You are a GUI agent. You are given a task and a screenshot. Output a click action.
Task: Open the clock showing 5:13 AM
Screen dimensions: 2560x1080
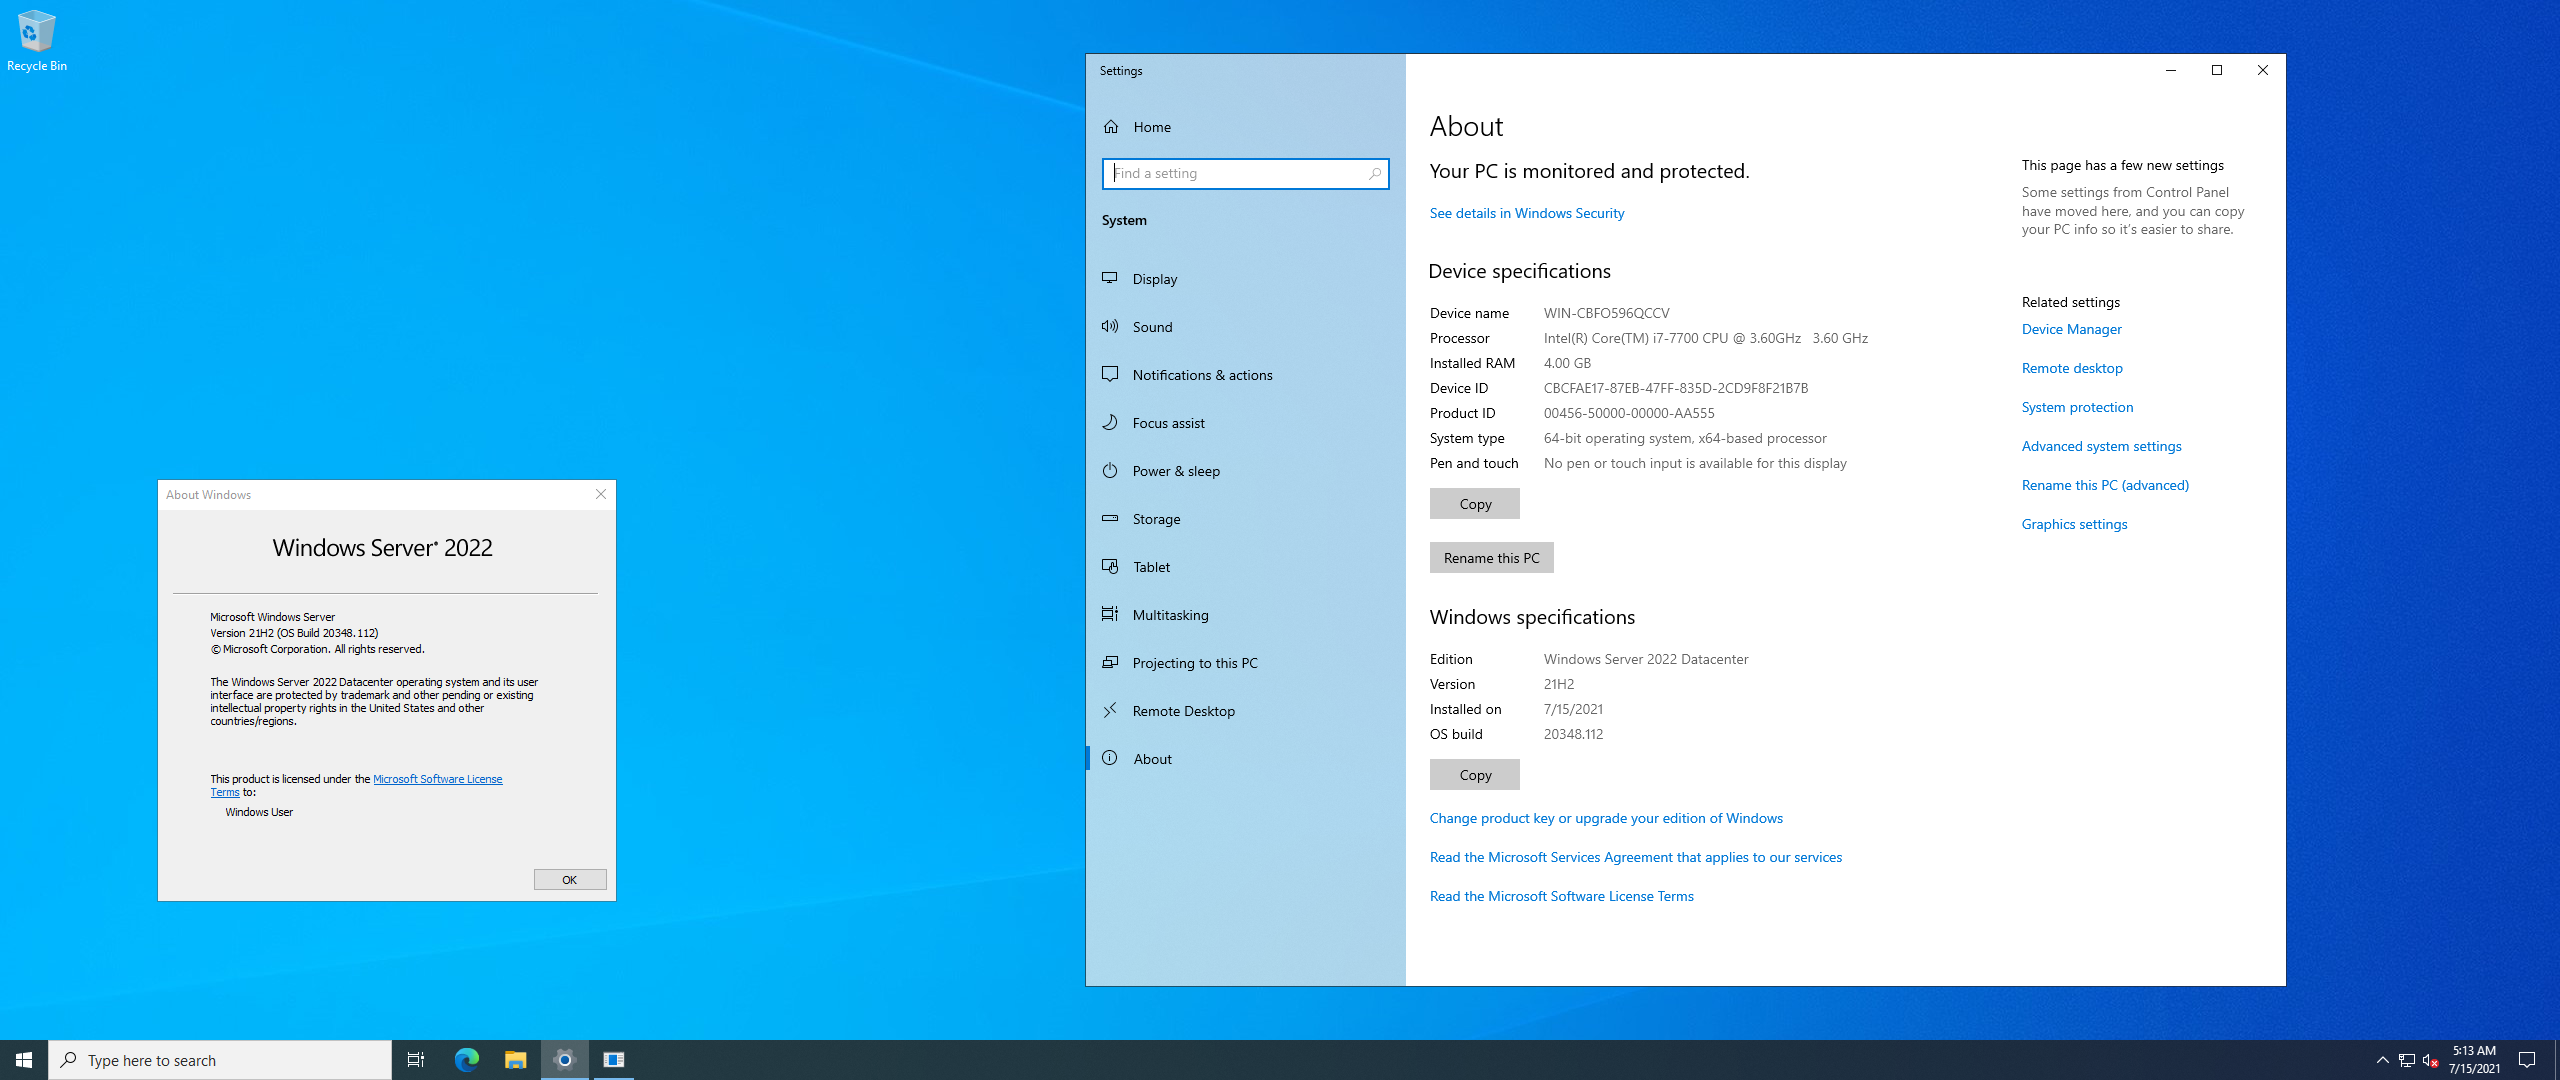coord(2474,1060)
